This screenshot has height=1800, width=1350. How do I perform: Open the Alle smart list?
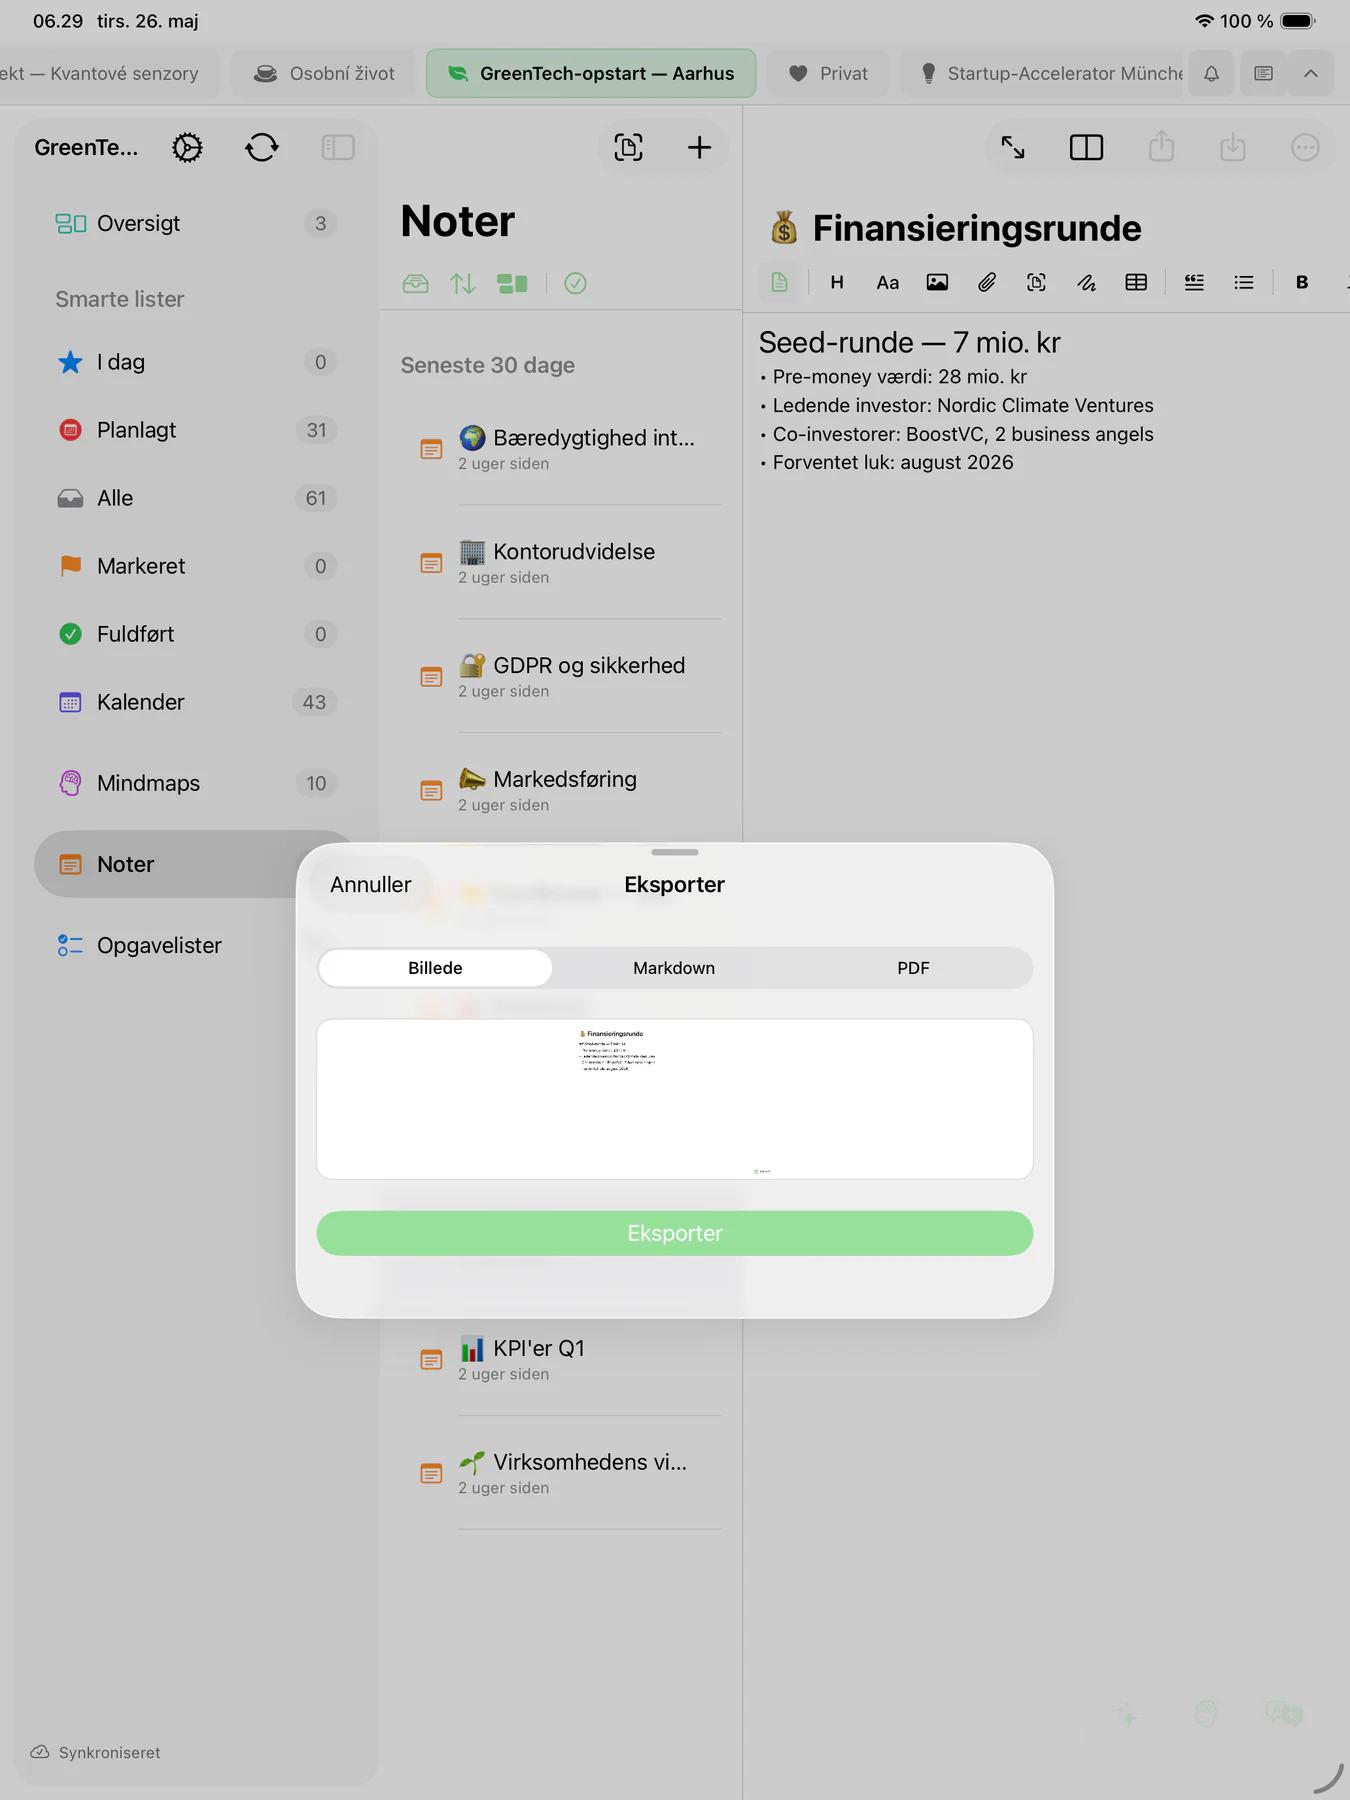click(195, 498)
